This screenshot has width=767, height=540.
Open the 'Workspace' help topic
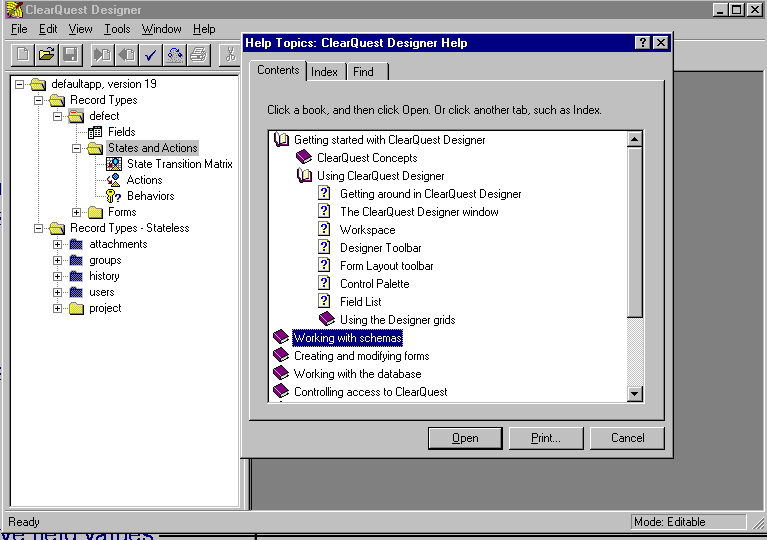coord(367,230)
